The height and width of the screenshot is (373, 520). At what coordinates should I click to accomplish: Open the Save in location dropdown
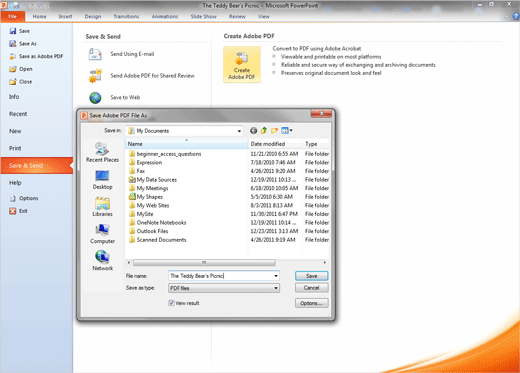[239, 131]
